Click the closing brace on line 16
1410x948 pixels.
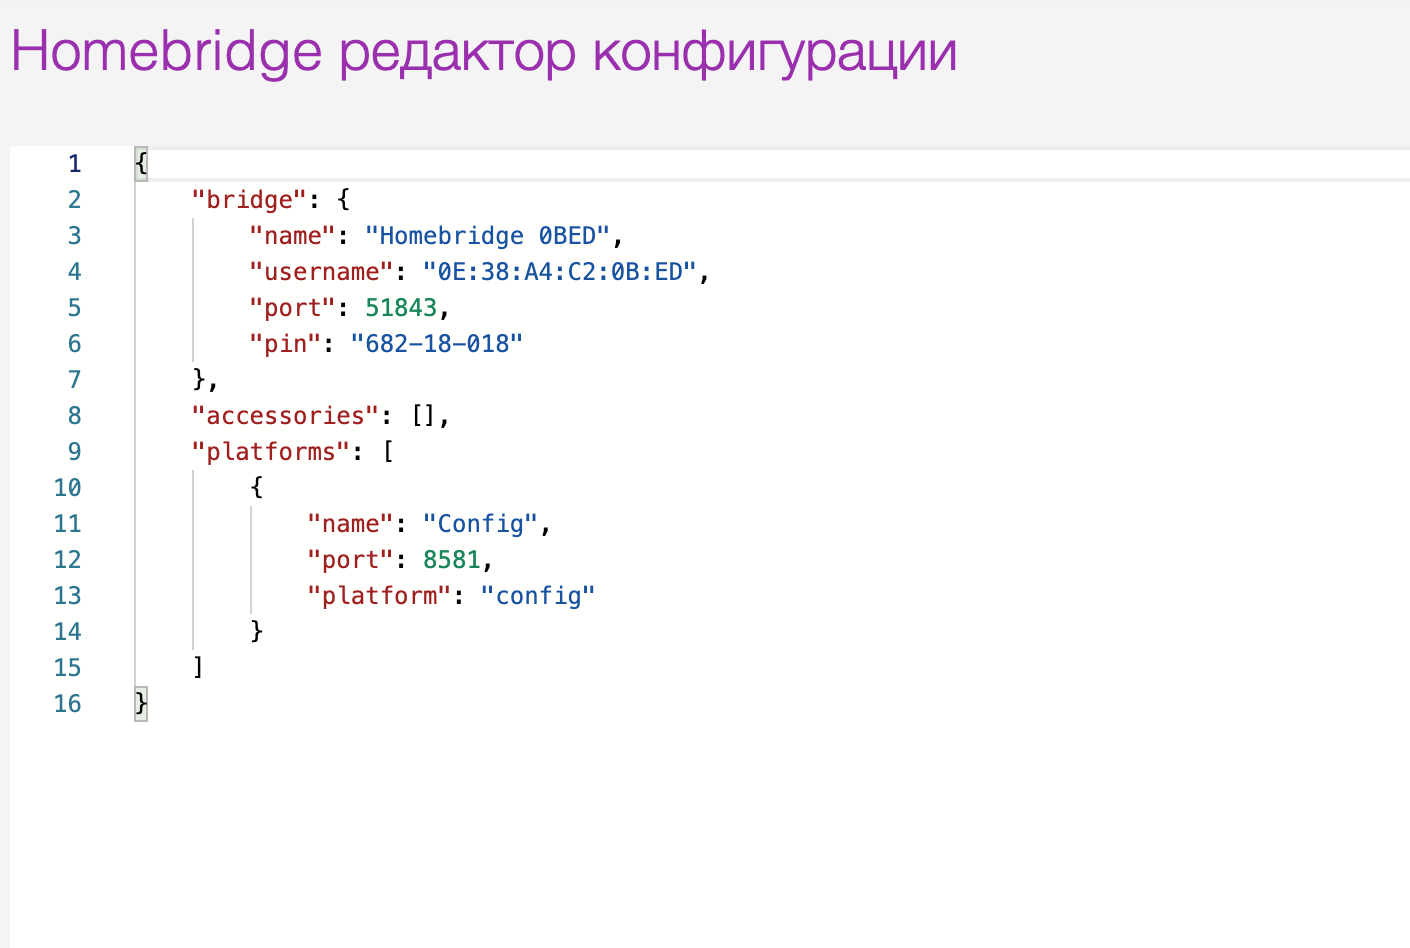(140, 703)
